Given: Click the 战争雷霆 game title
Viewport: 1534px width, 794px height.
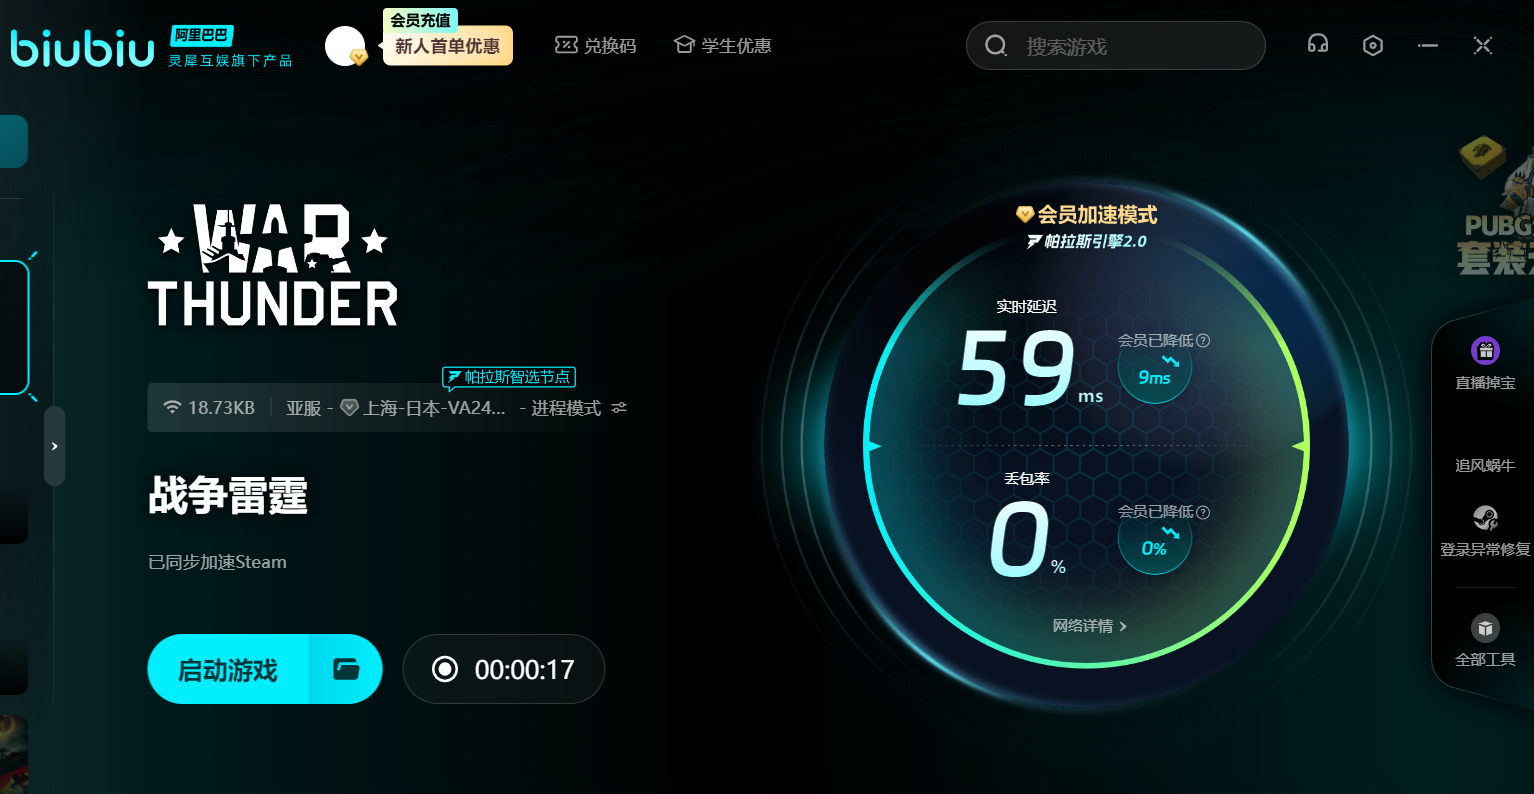Looking at the screenshot, I should (x=228, y=495).
